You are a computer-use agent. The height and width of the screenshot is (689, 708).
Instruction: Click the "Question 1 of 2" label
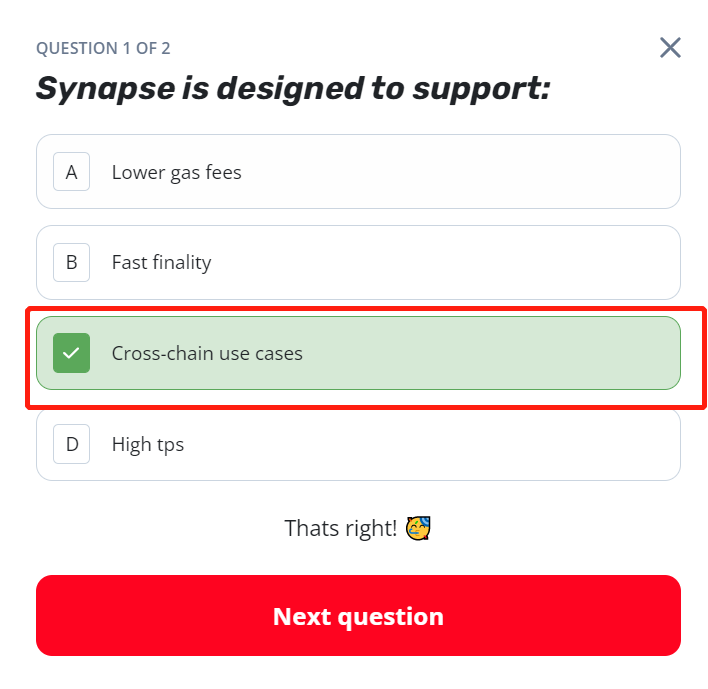tap(96, 48)
